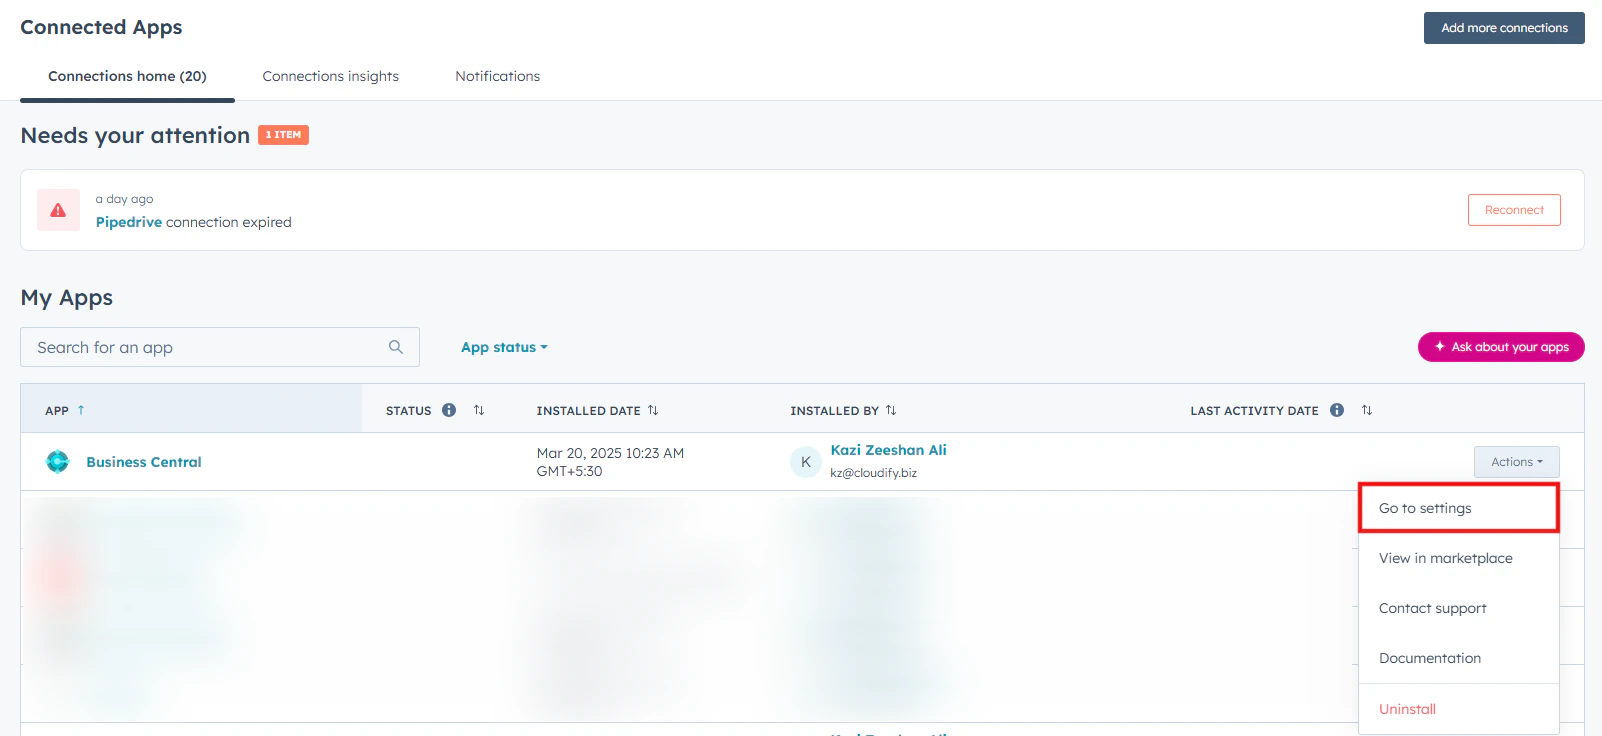Click the red warning alert icon
This screenshot has height=736, width=1602.
pos(58,210)
